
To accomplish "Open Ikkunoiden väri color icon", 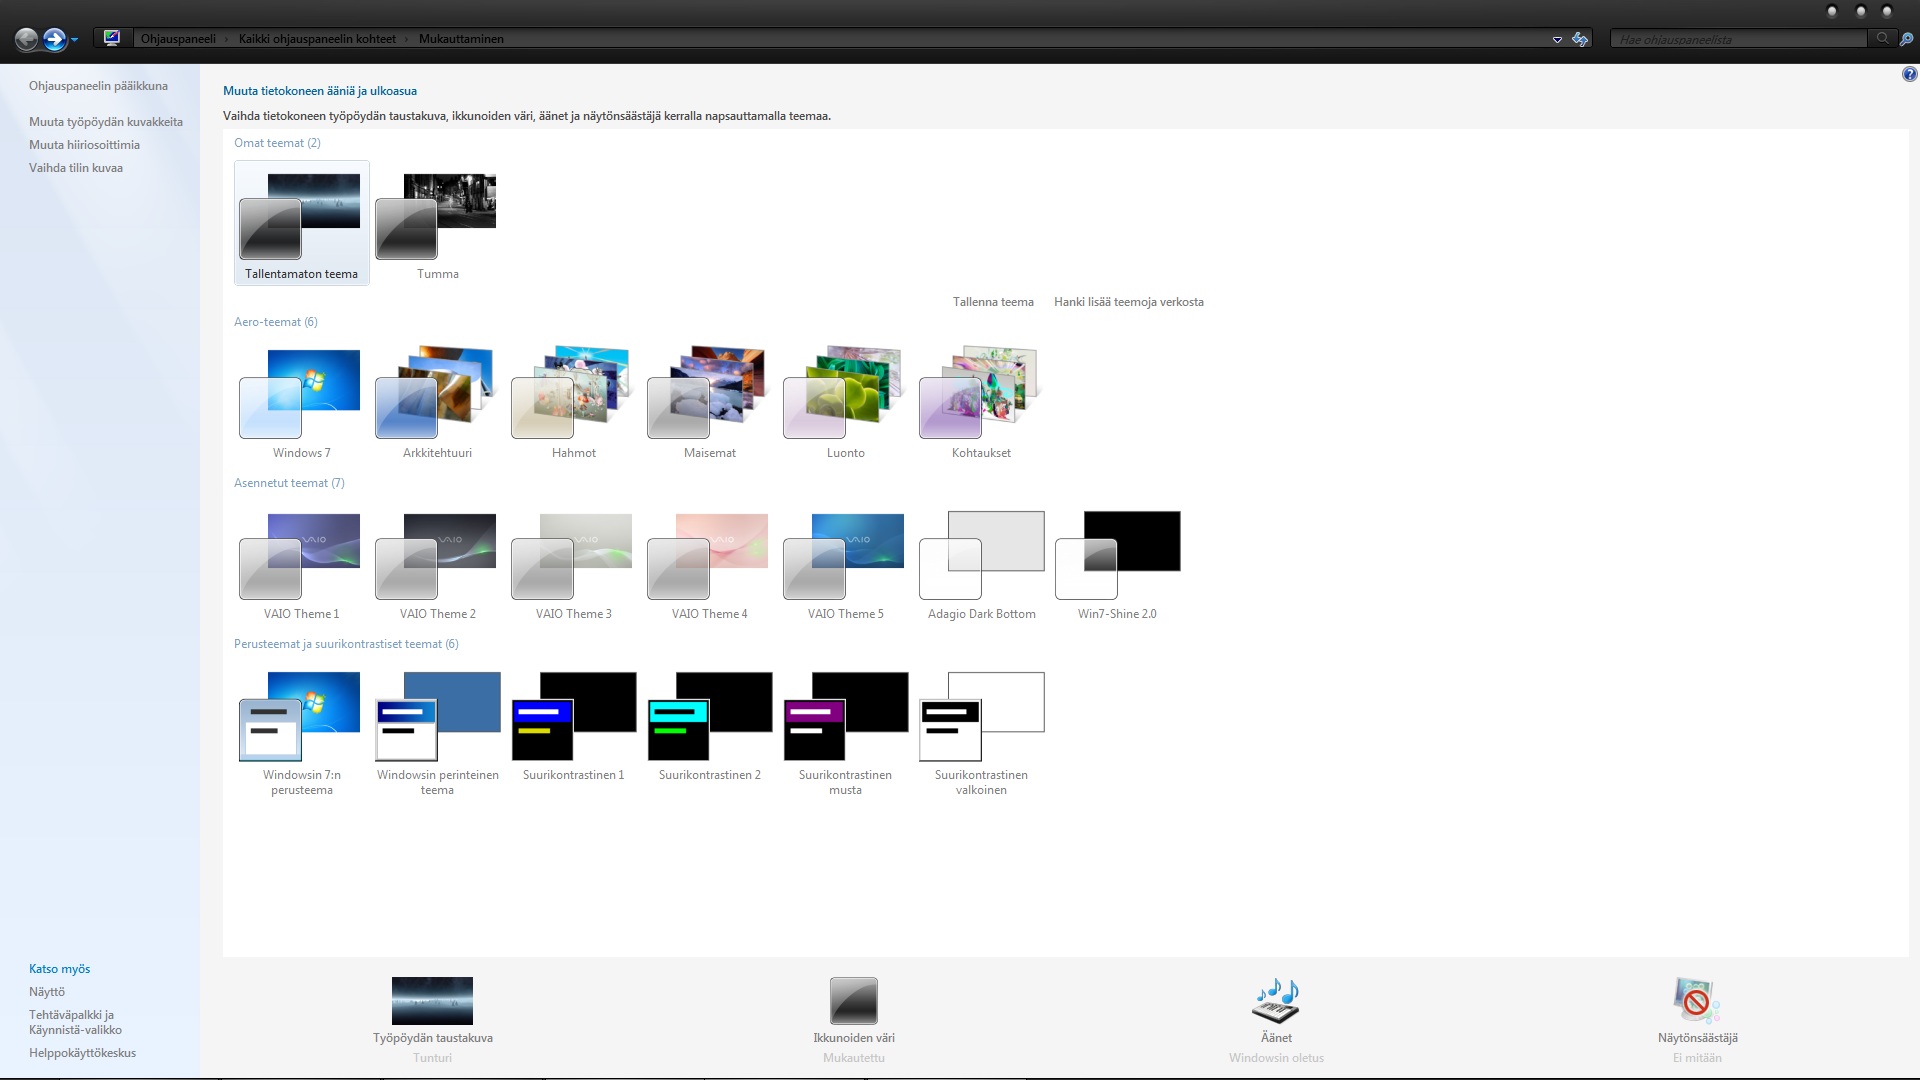I will (x=853, y=1000).
